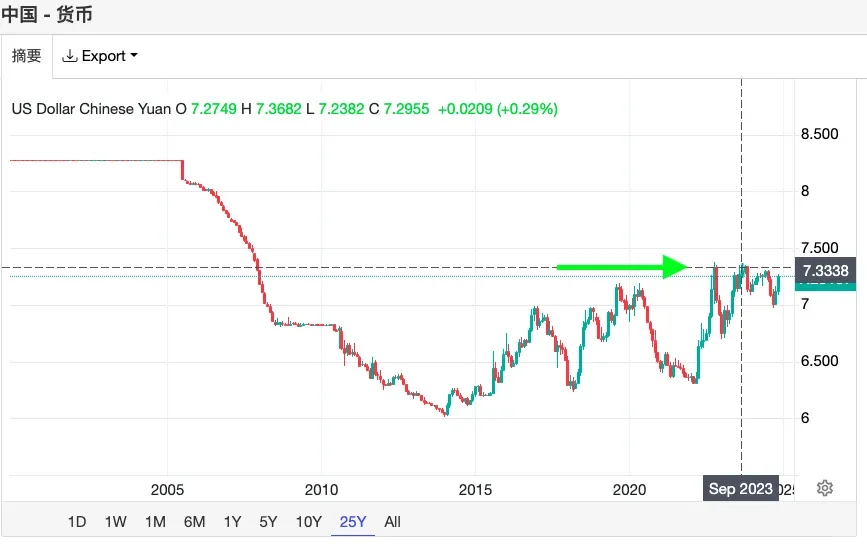Select the 10Y time range
Screen dimensions: 867x546
(x=309, y=522)
